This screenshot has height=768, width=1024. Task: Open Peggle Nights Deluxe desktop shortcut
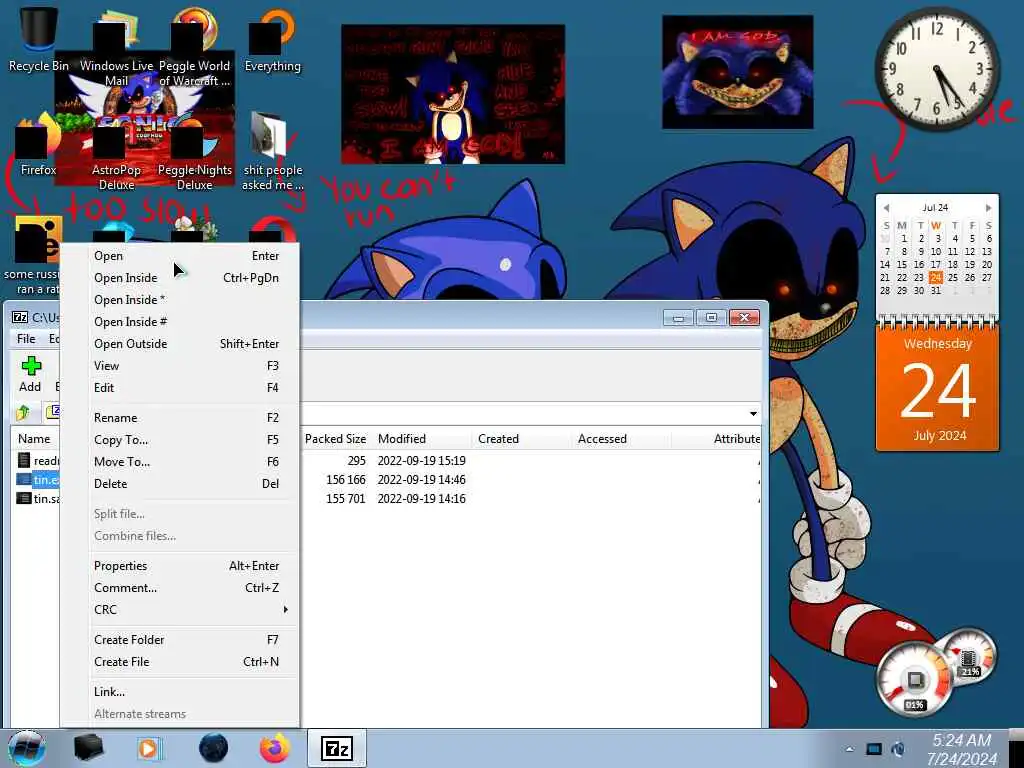point(195,157)
